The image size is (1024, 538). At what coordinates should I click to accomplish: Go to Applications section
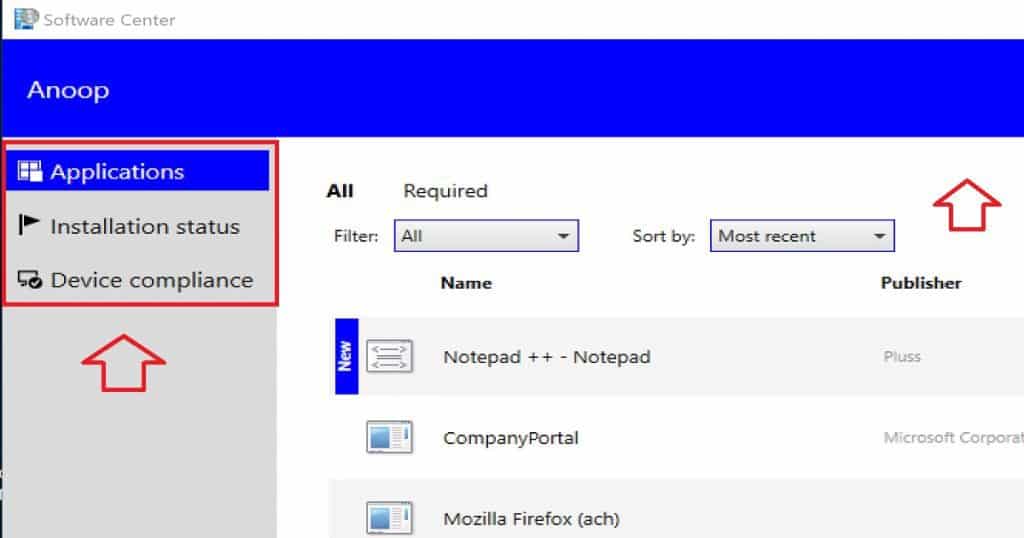point(137,171)
